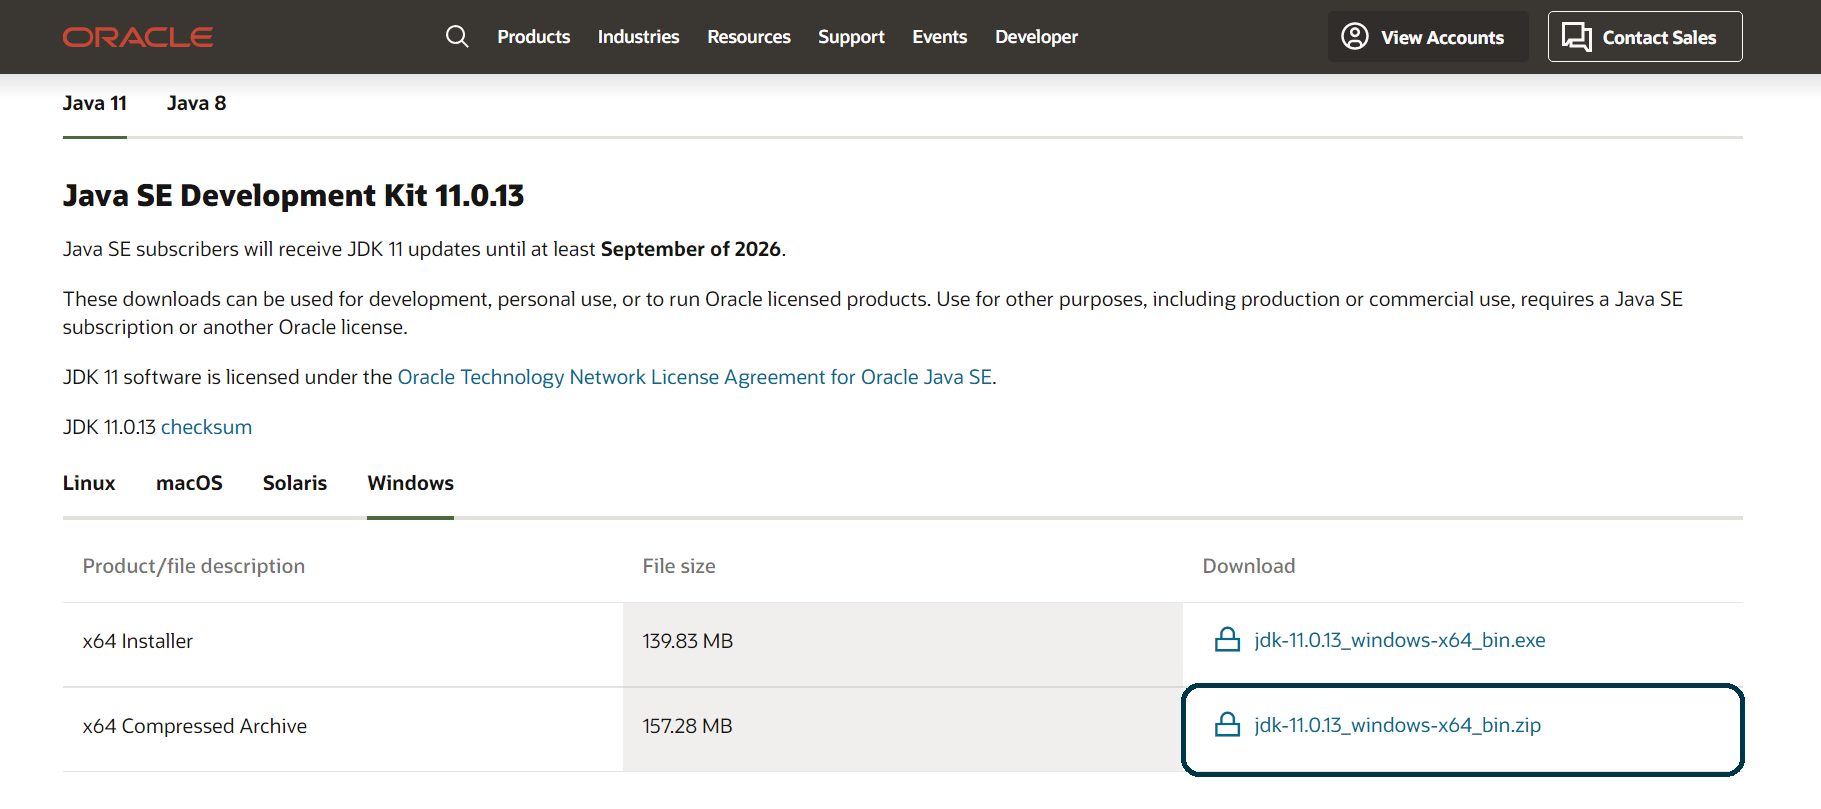Image resolution: width=1821 pixels, height=809 pixels.
Task: Open the Industries menu
Action: 638,37
